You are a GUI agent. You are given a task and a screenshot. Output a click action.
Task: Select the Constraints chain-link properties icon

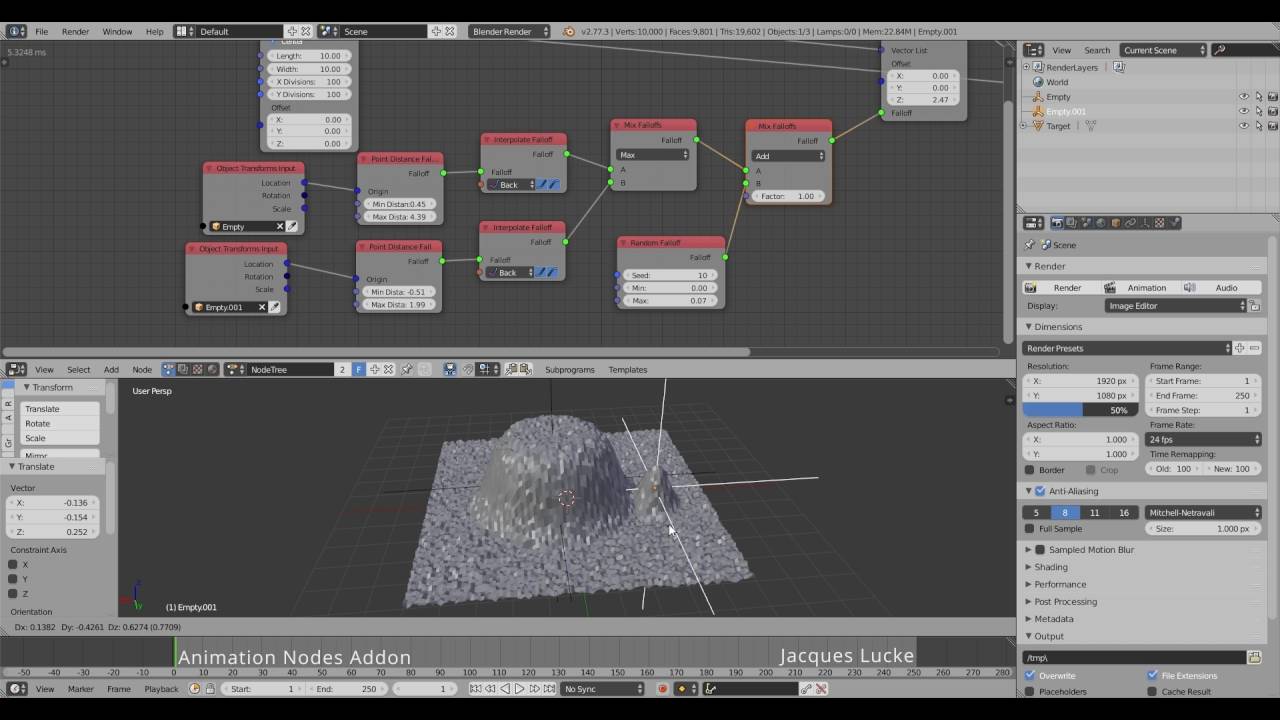(x=1131, y=223)
